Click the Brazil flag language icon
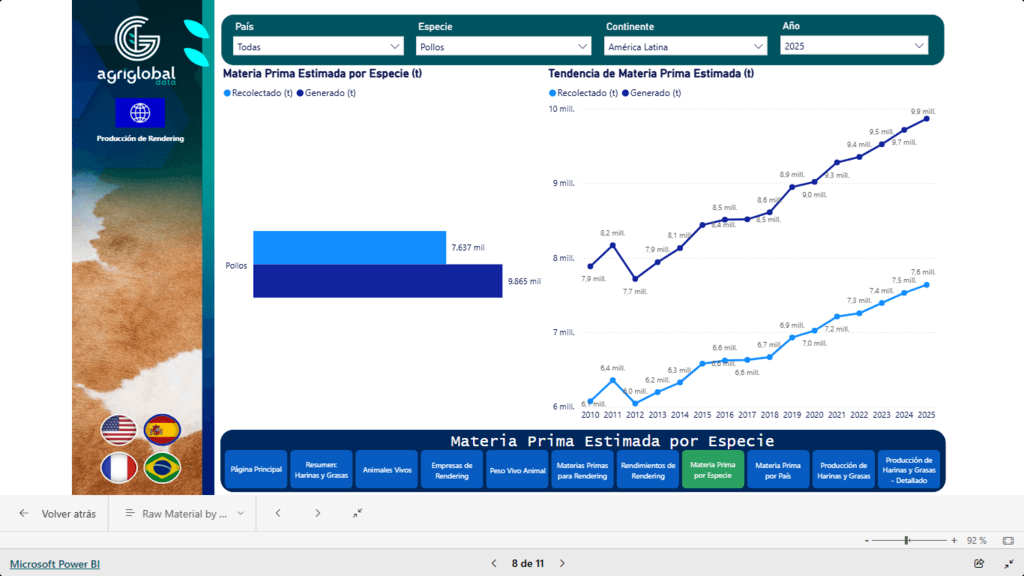Screen dimensions: 1024x576 click(162, 468)
